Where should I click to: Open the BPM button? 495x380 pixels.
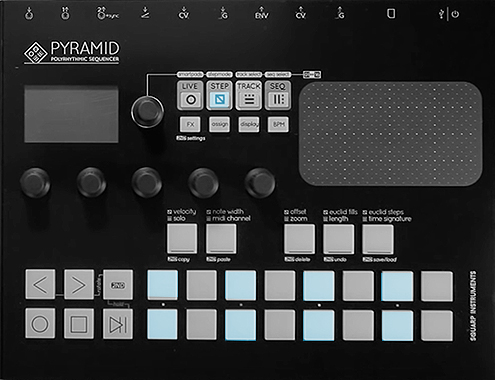278,124
